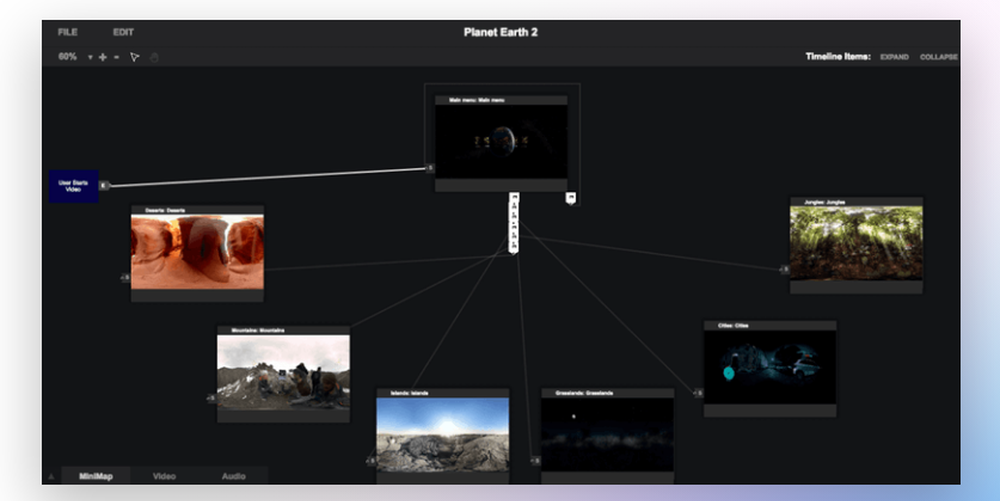Click the output connector on User Starts Video
The image size is (1000, 501).
[x=104, y=185]
